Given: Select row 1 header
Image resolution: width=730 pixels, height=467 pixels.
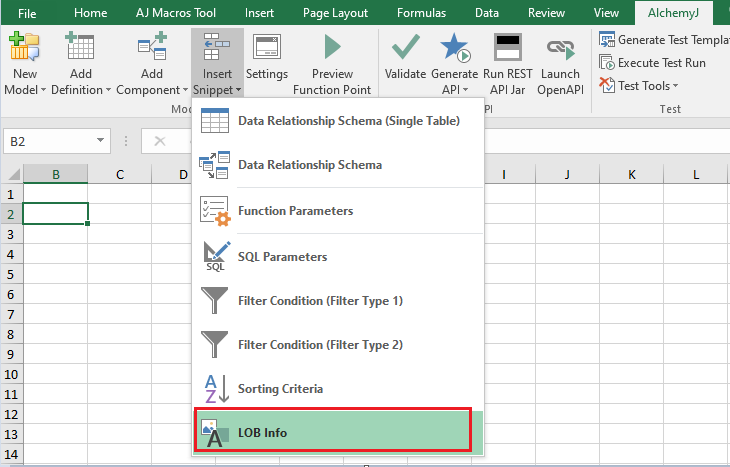Looking at the screenshot, I should pos(11,194).
